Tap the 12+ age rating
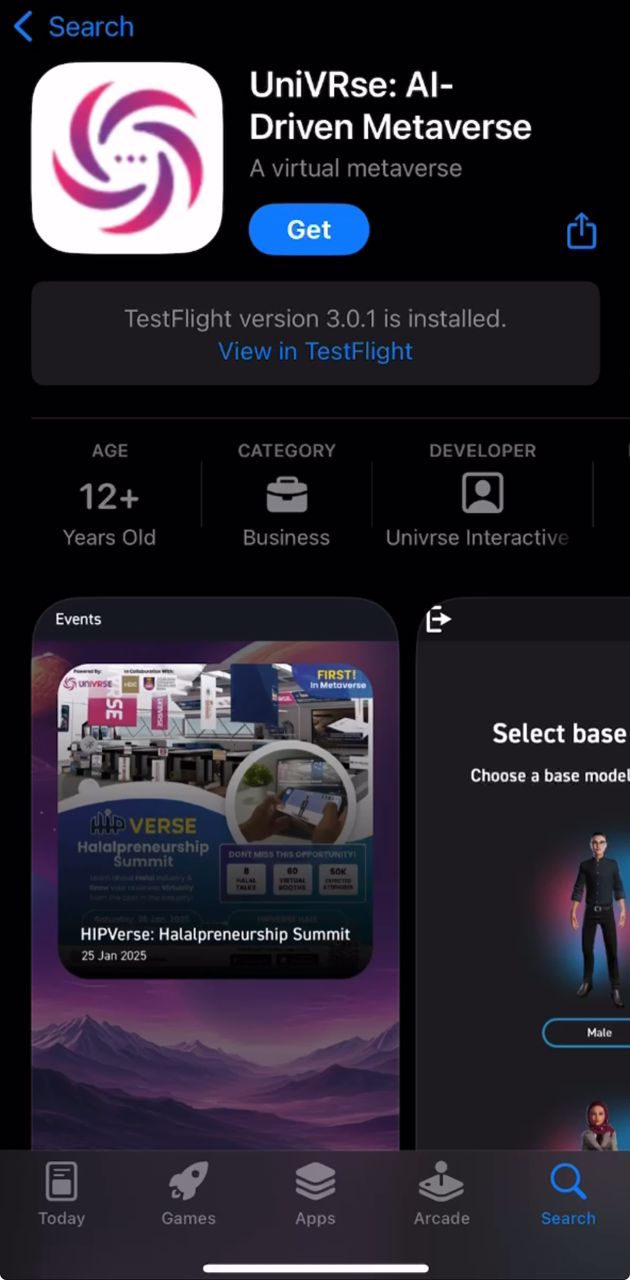This screenshot has height=1280, width=630. click(109, 496)
